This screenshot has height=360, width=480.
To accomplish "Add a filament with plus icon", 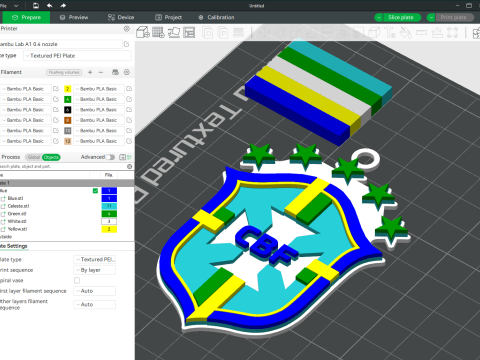I will (90, 72).
